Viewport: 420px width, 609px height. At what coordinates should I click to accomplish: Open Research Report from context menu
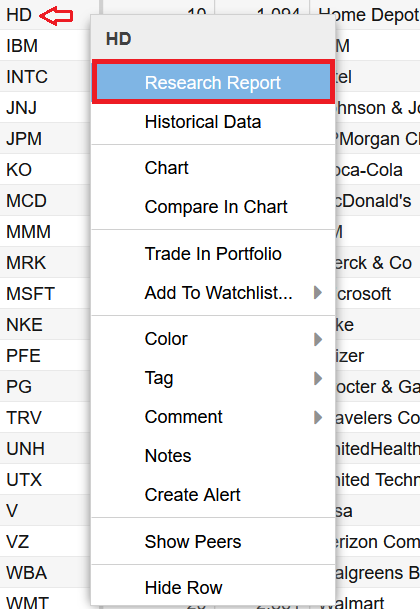point(213,82)
